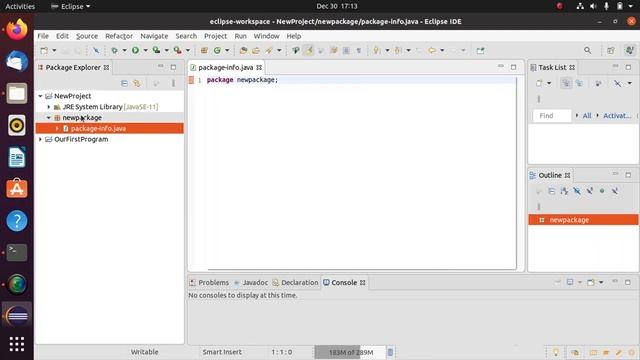The height and width of the screenshot is (360, 640).
Task: Open the Source menu
Action: pyautogui.click(x=87, y=36)
